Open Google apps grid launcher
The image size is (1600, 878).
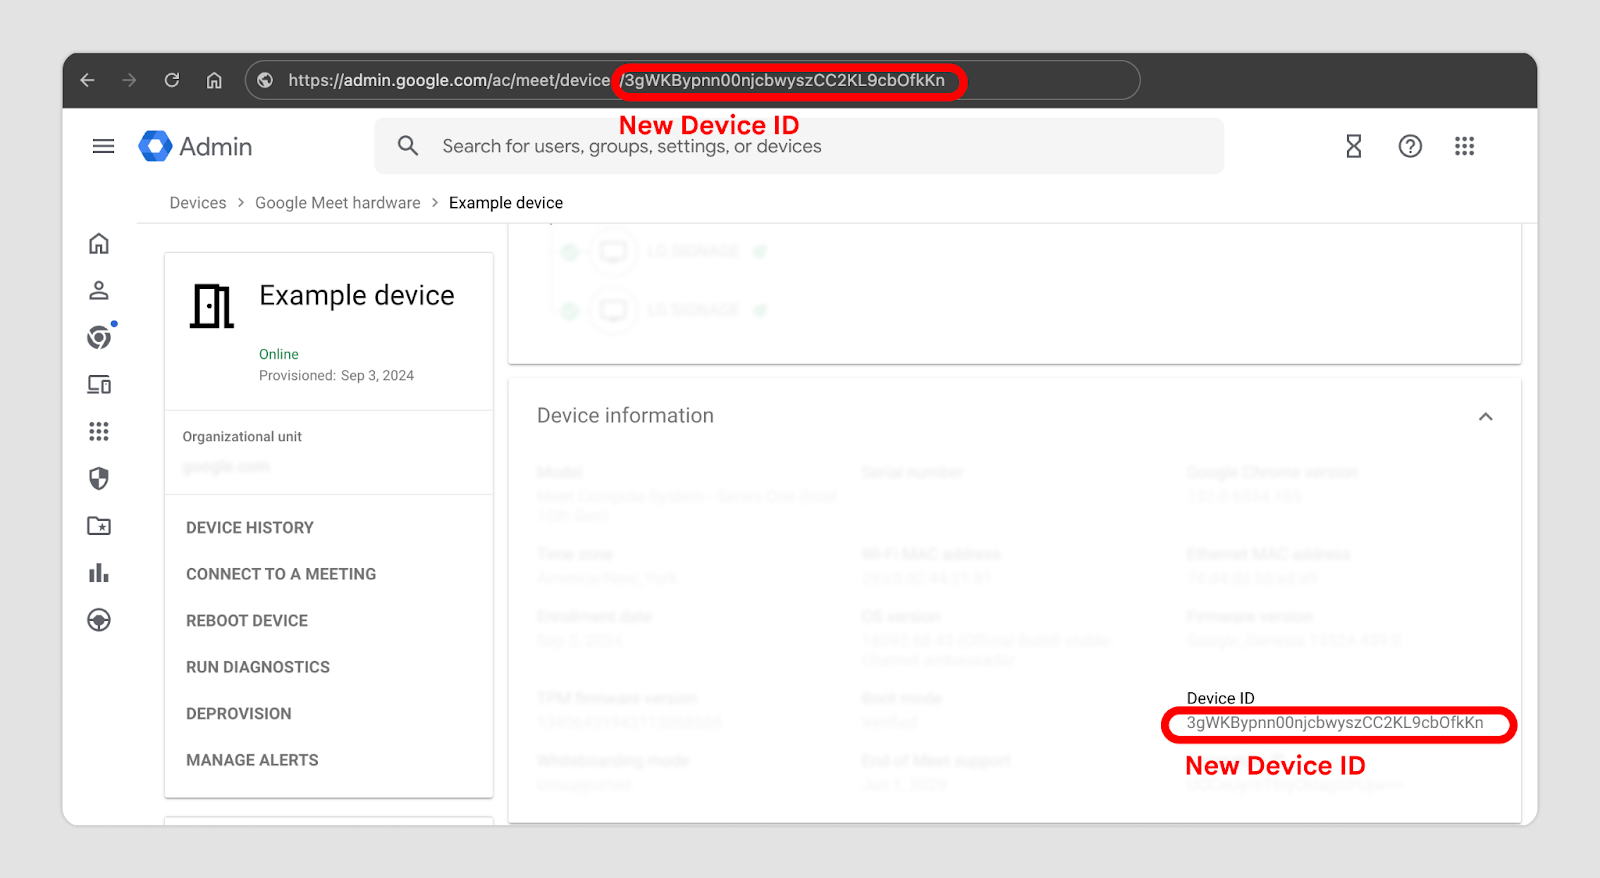tap(1464, 147)
